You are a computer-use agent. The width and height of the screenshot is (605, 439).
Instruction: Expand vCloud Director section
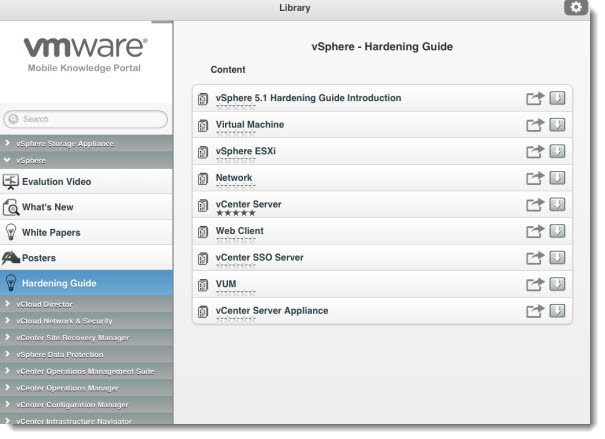[86, 304]
